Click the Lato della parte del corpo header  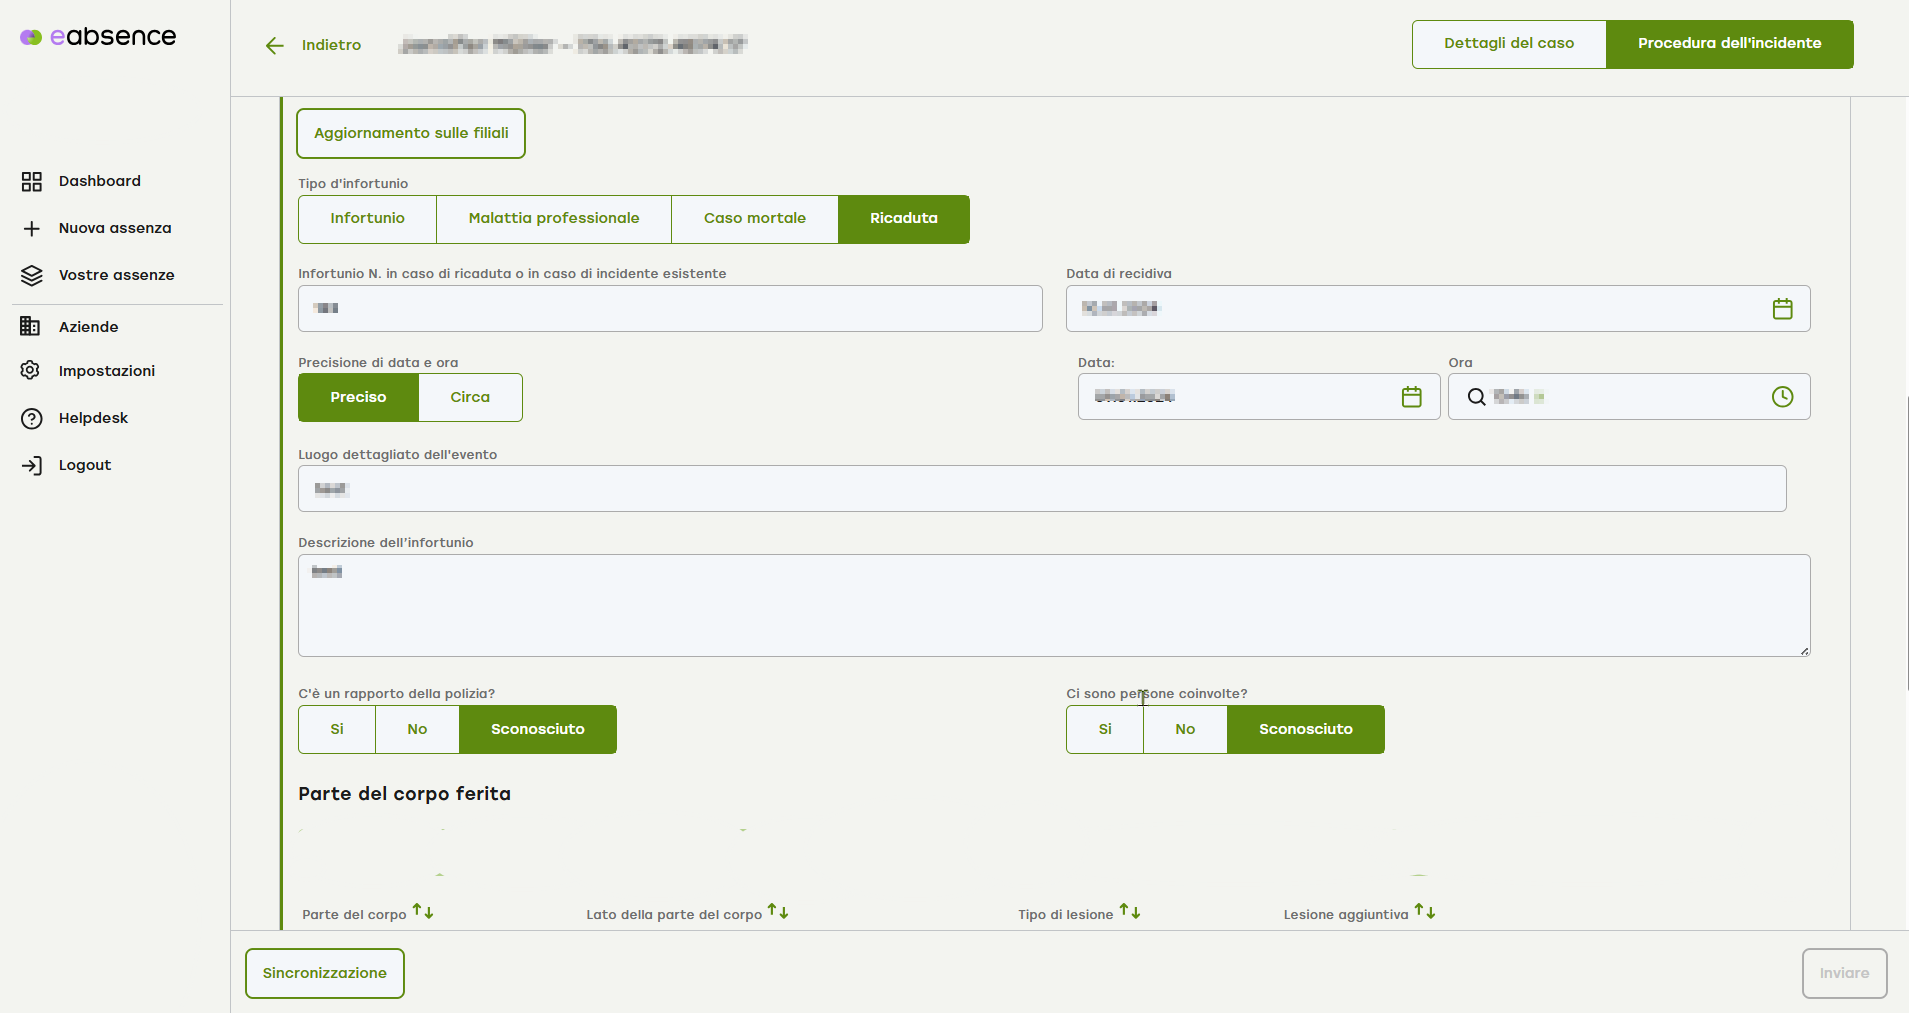pos(674,914)
